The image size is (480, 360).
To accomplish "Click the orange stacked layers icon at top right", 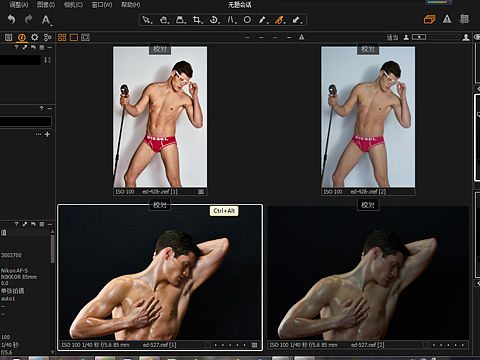I will click(429, 19).
